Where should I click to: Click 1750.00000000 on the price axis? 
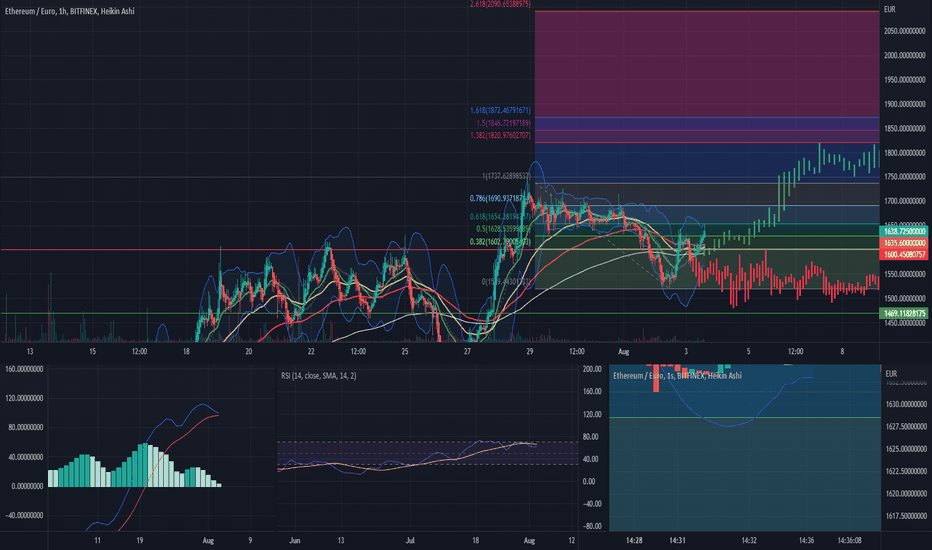coord(905,177)
